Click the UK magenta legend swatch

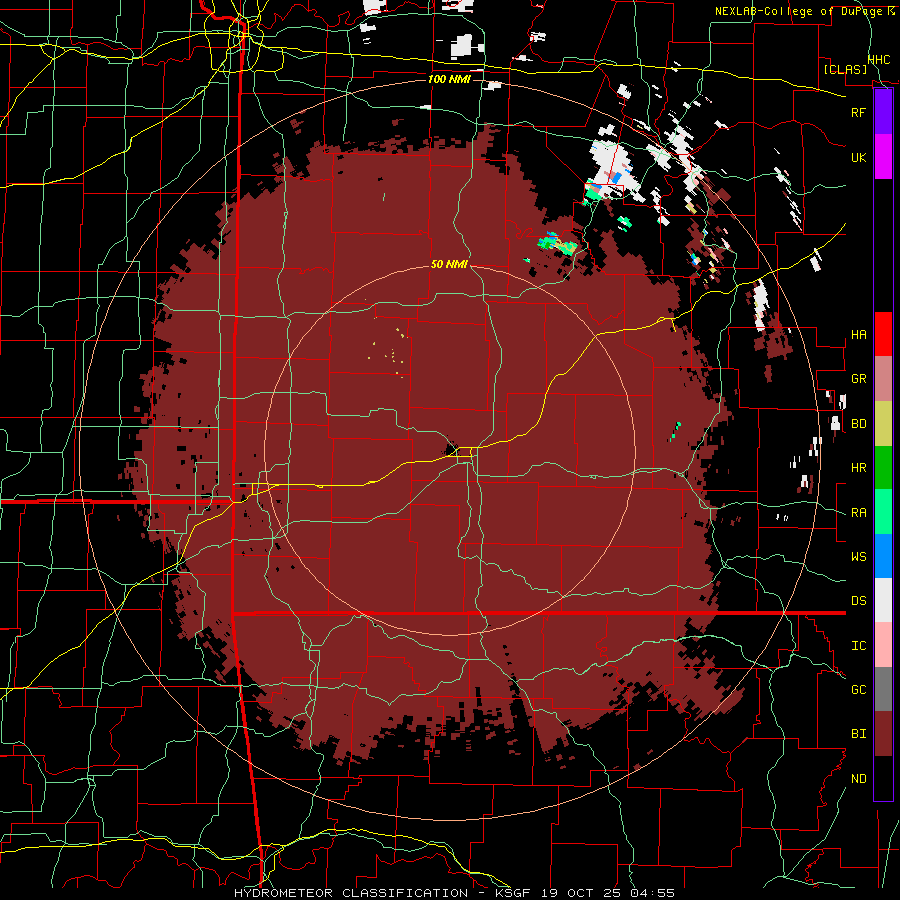click(x=883, y=157)
